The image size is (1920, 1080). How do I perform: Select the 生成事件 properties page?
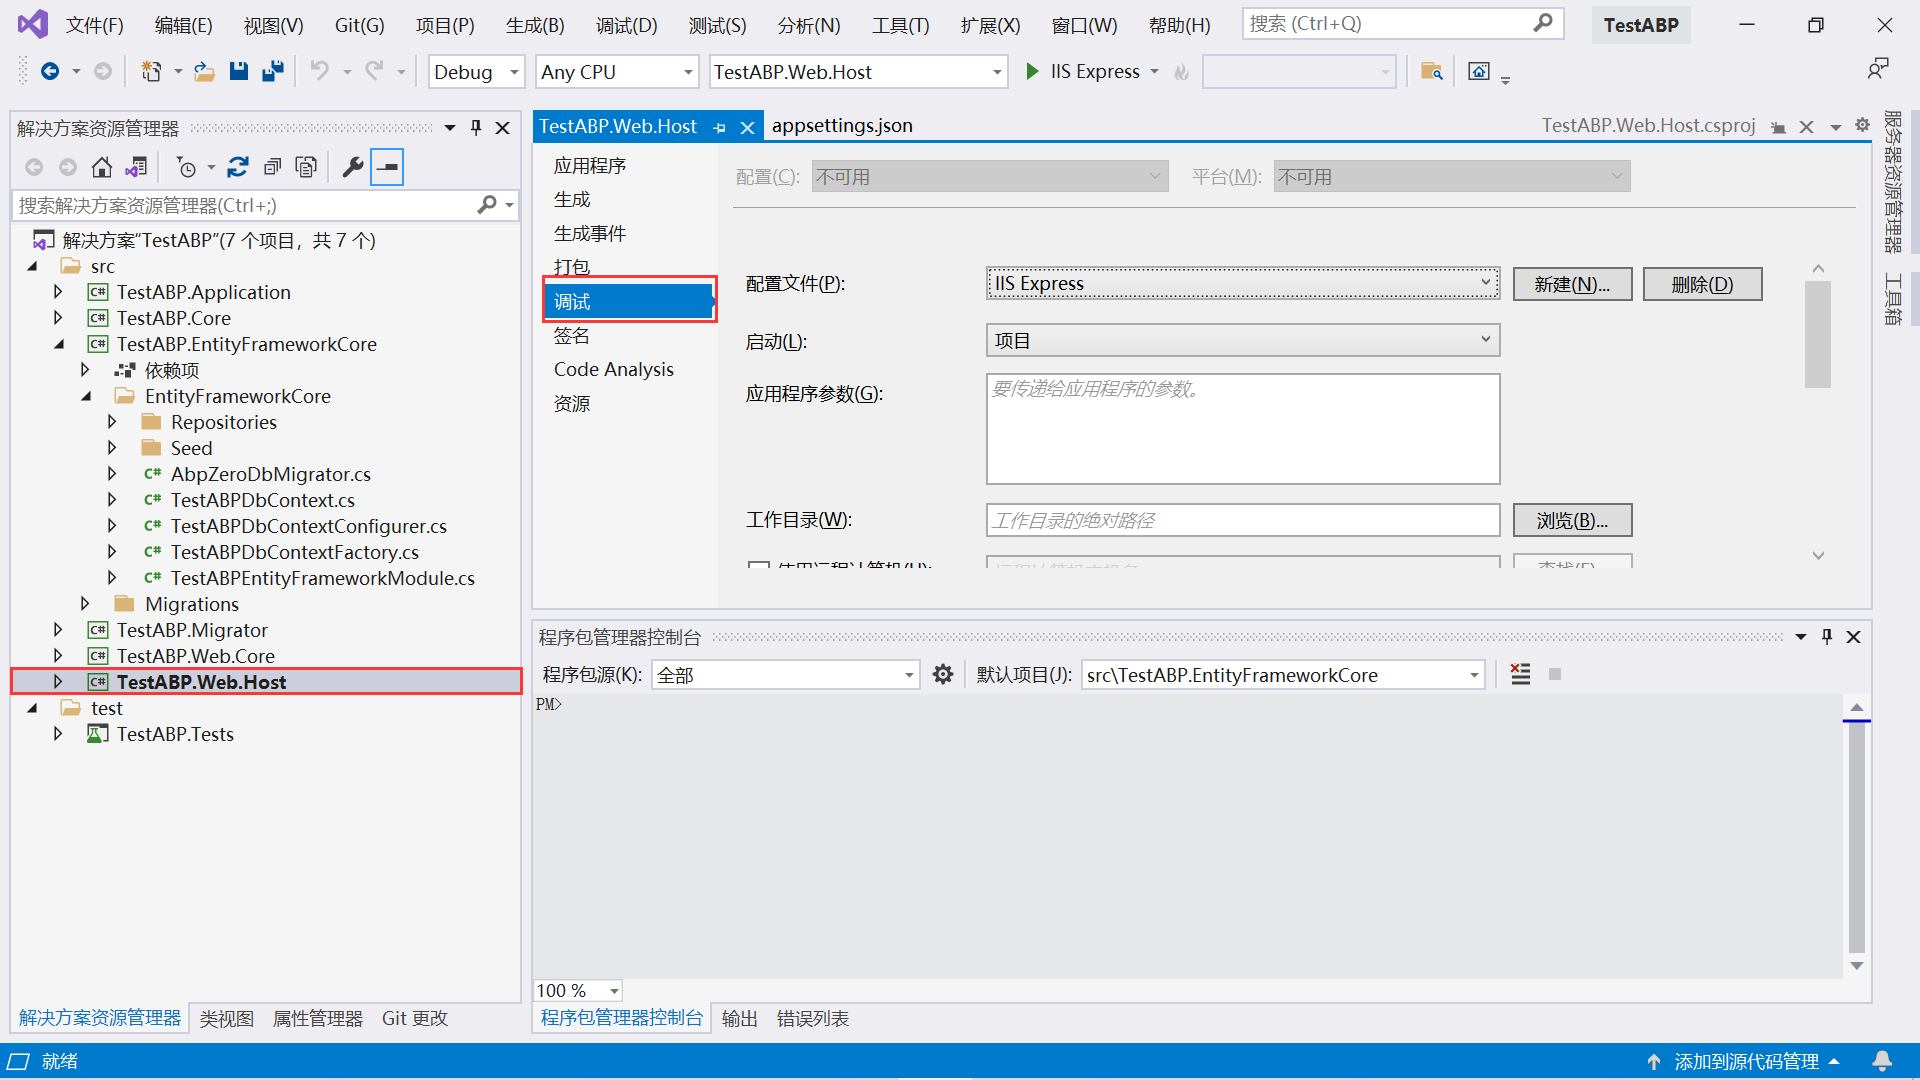[590, 233]
